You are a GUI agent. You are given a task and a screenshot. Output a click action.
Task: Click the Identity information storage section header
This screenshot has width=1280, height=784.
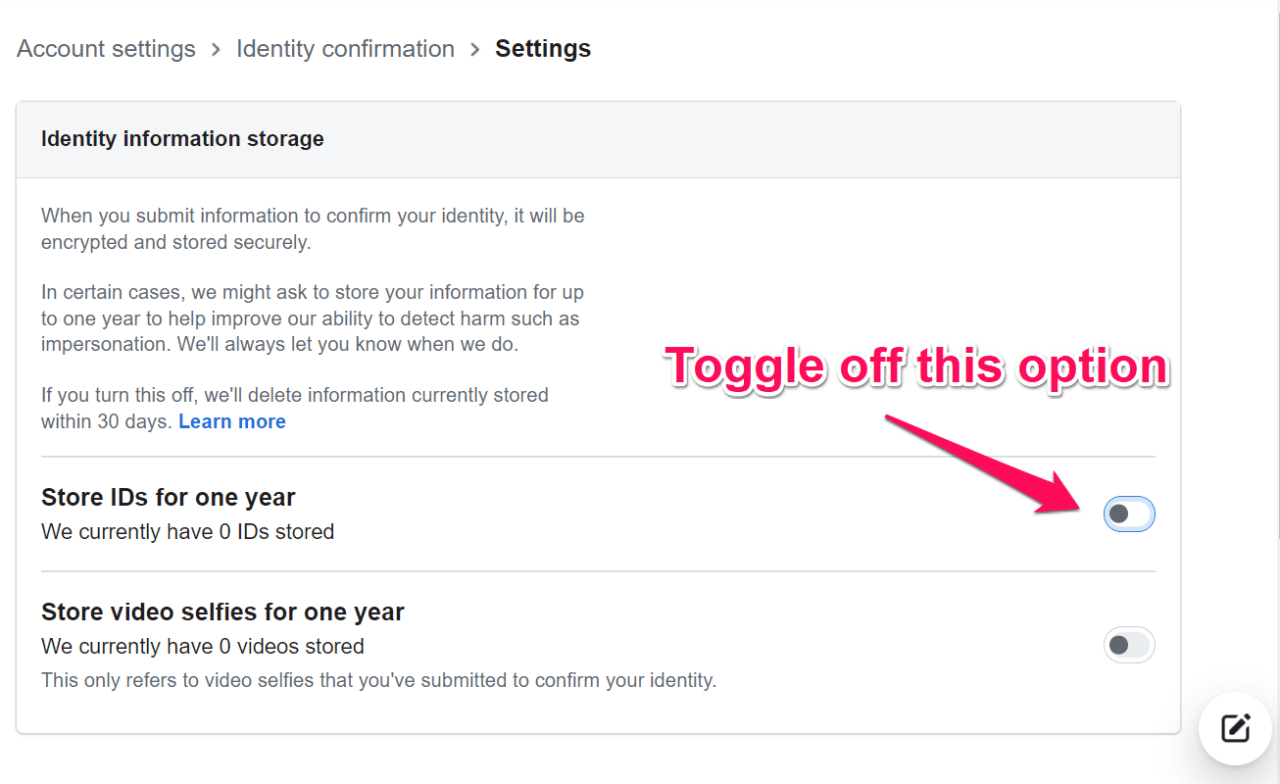pyautogui.click(x=182, y=138)
